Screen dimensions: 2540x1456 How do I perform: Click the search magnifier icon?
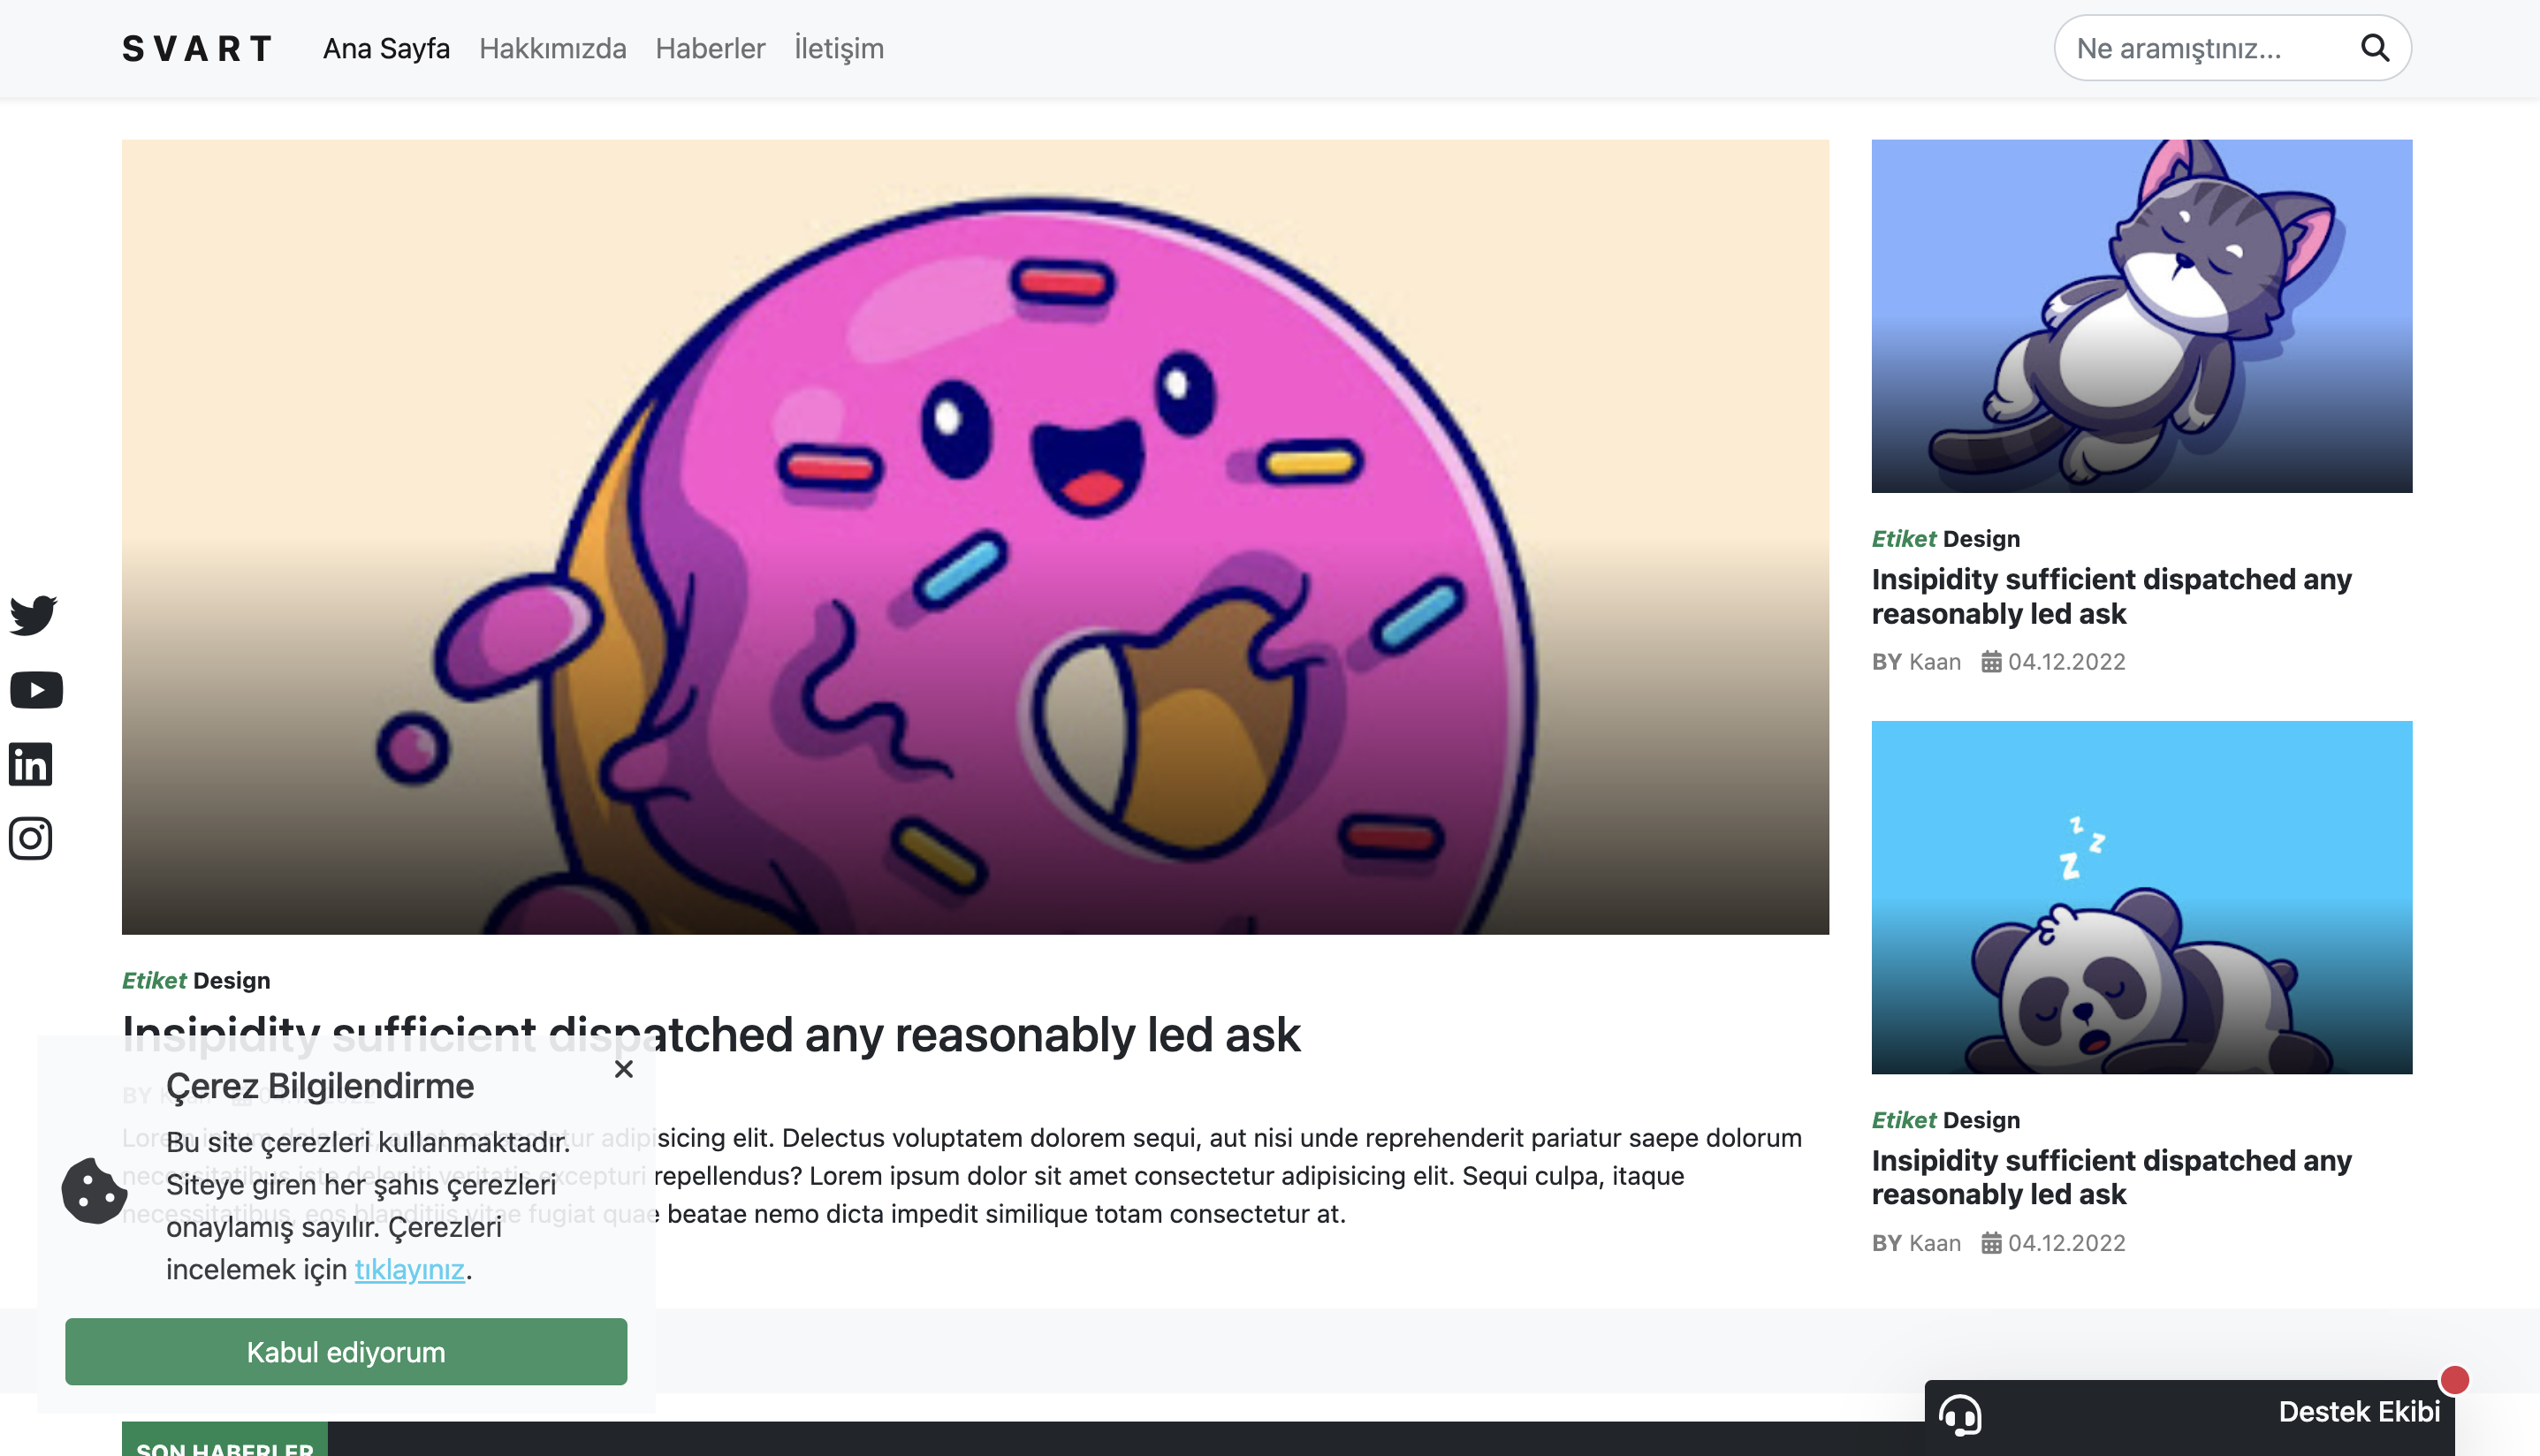(x=2375, y=48)
